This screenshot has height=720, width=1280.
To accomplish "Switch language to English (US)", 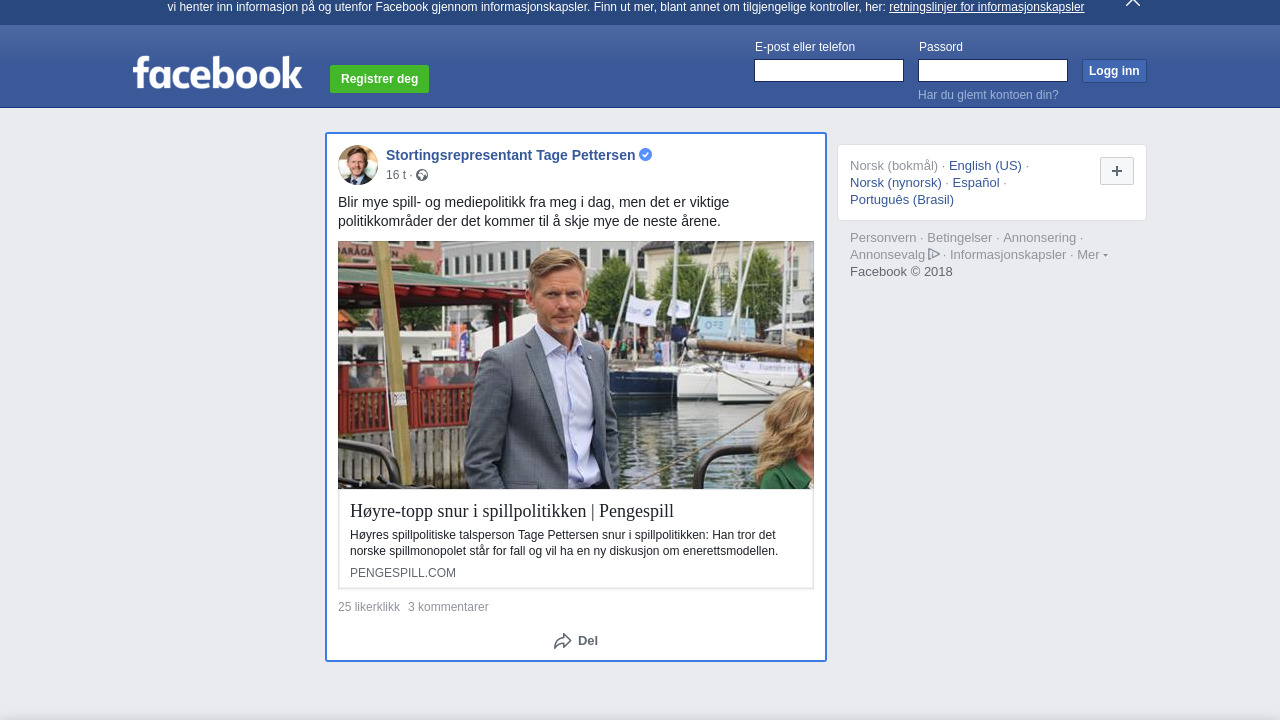I will [985, 166].
